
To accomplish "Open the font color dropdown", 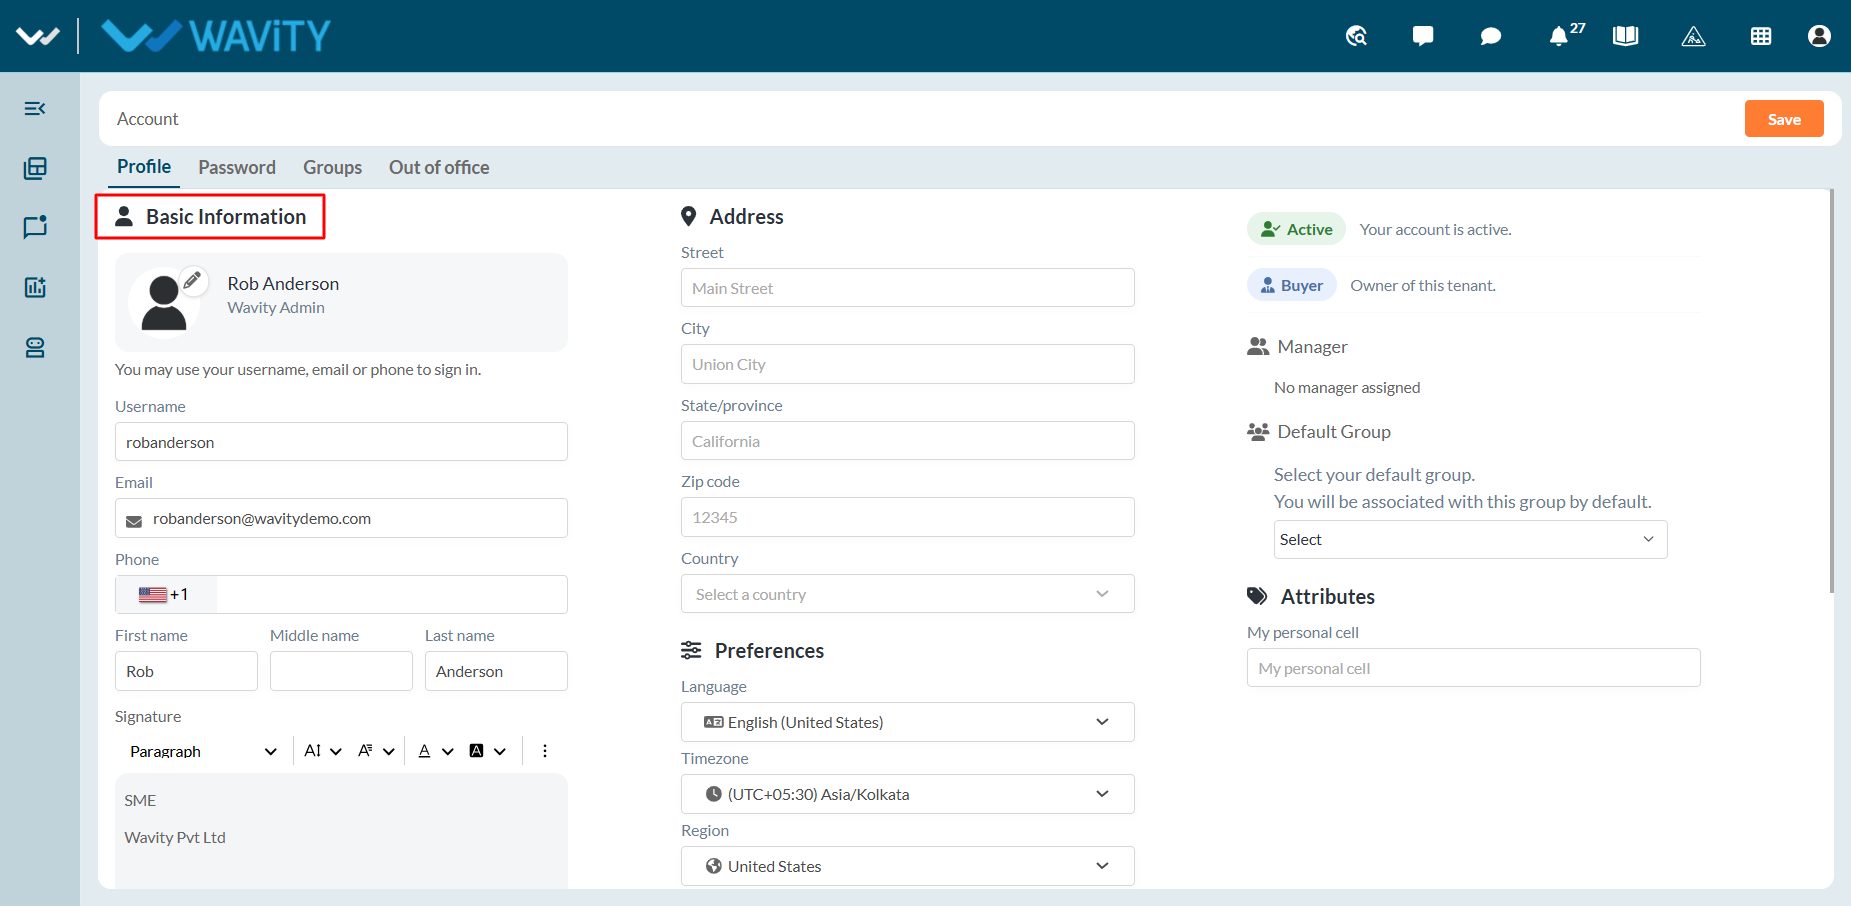I will (x=436, y=751).
